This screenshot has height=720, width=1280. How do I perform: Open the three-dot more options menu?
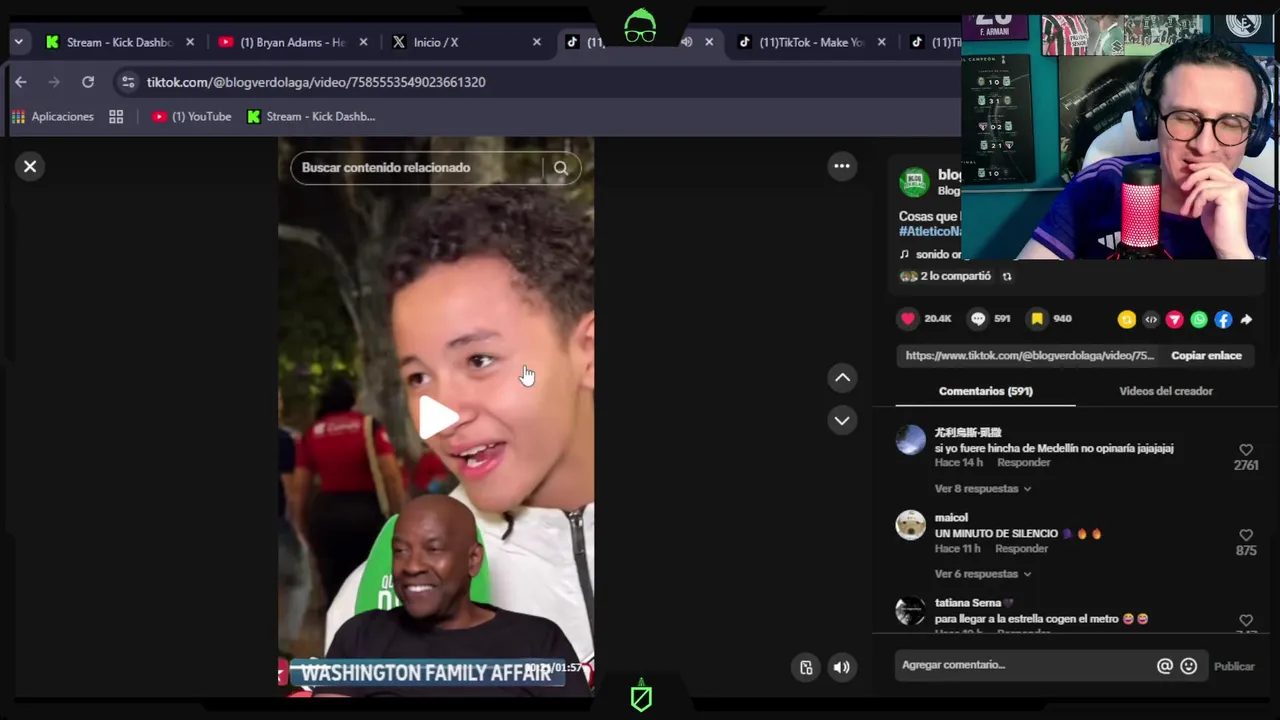[842, 167]
